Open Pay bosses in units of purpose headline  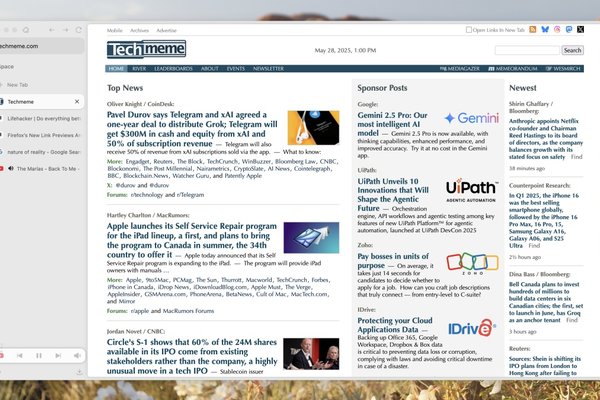(393, 261)
